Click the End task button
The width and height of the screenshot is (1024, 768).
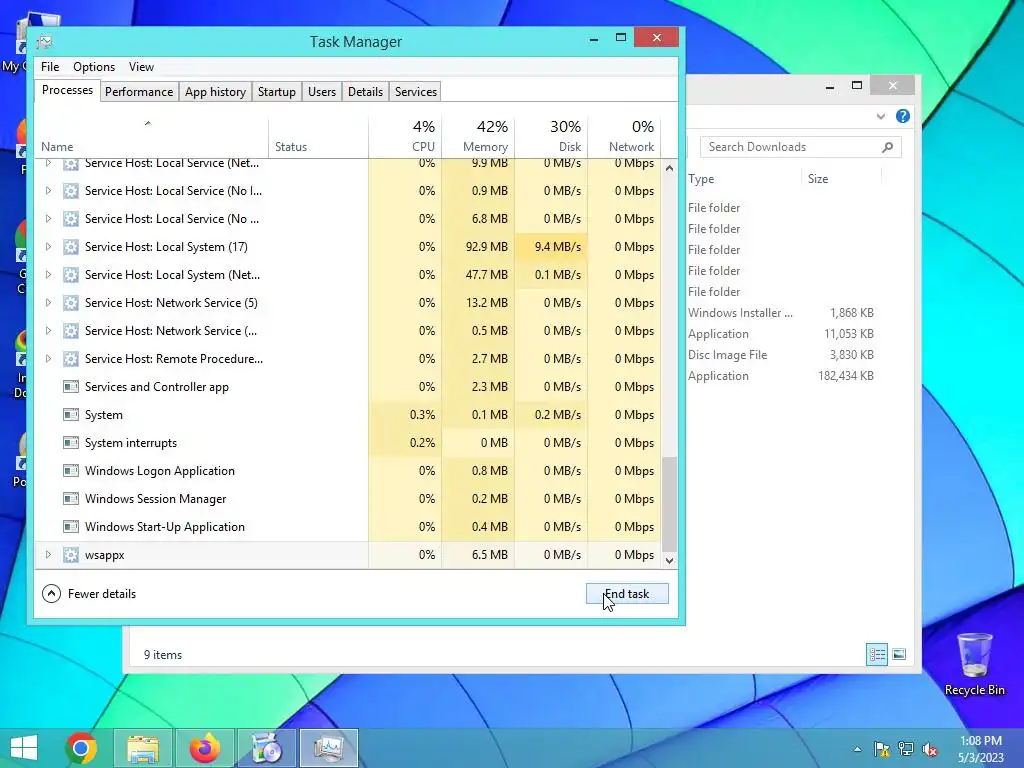click(x=627, y=594)
